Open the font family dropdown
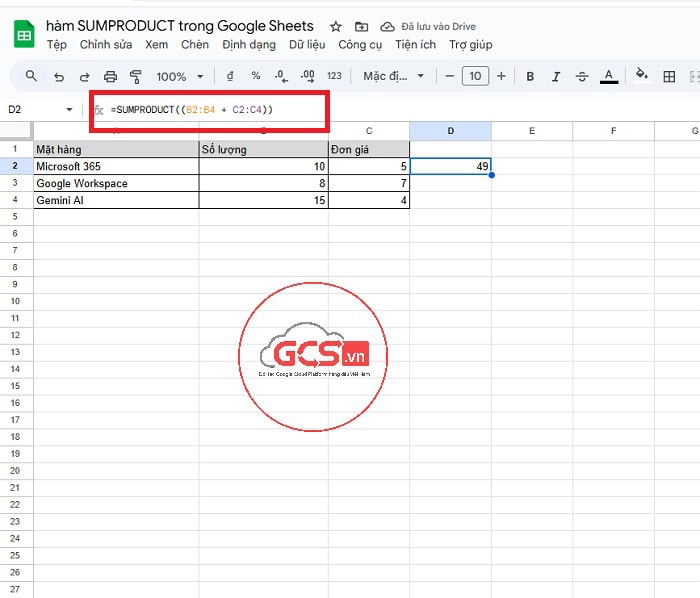The width and height of the screenshot is (700, 598). click(393, 76)
